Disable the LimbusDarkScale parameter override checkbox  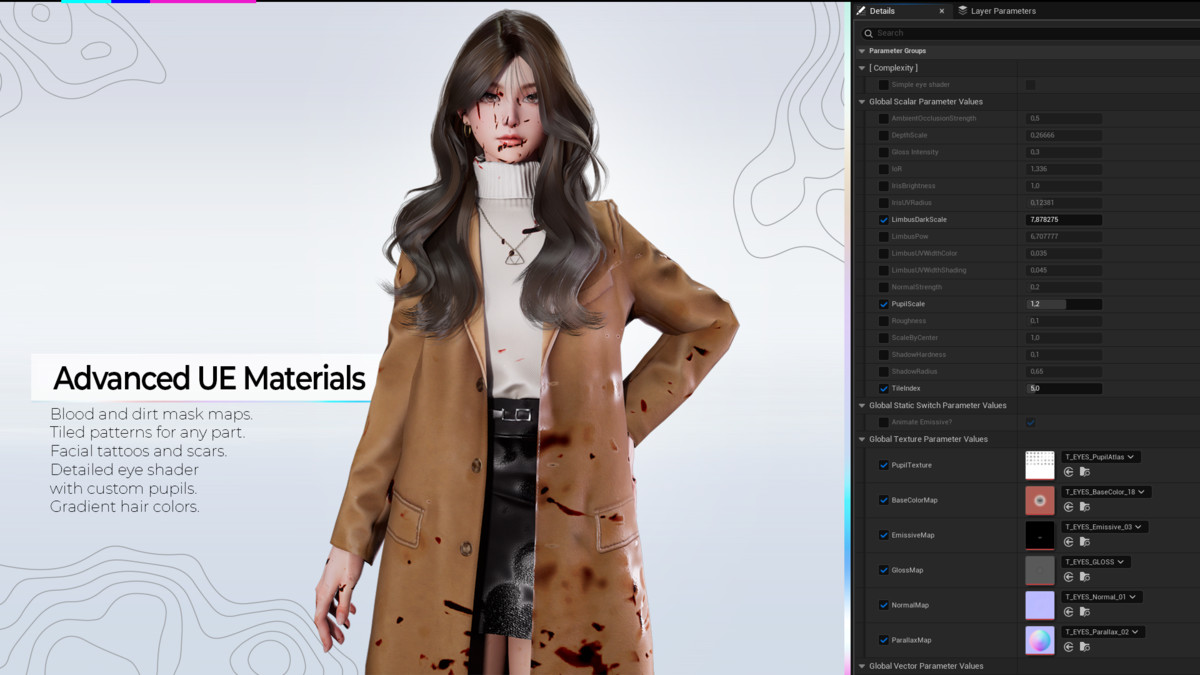click(x=883, y=220)
